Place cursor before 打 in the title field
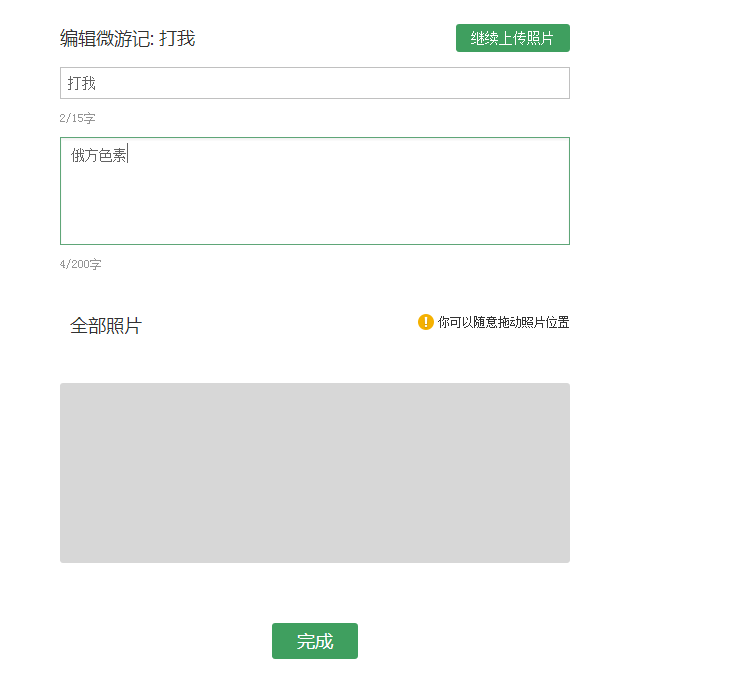 [x=68, y=83]
